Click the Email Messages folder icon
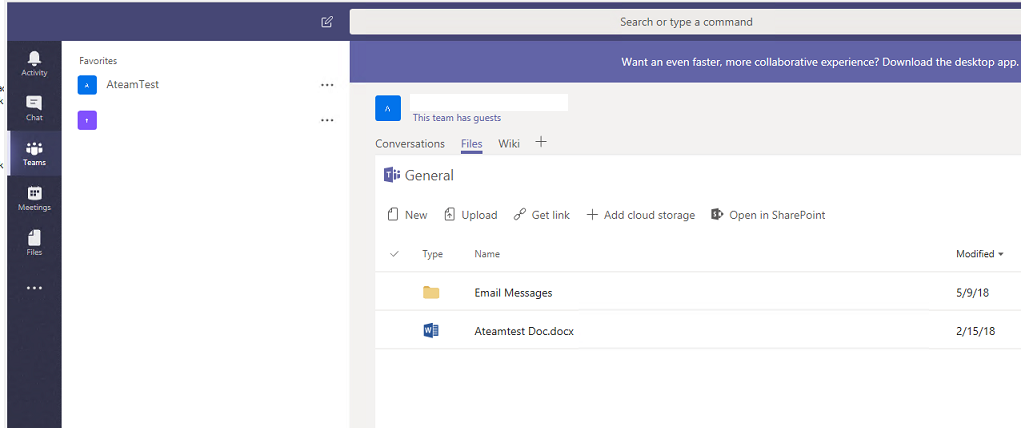 pyautogui.click(x=431, y=293)
